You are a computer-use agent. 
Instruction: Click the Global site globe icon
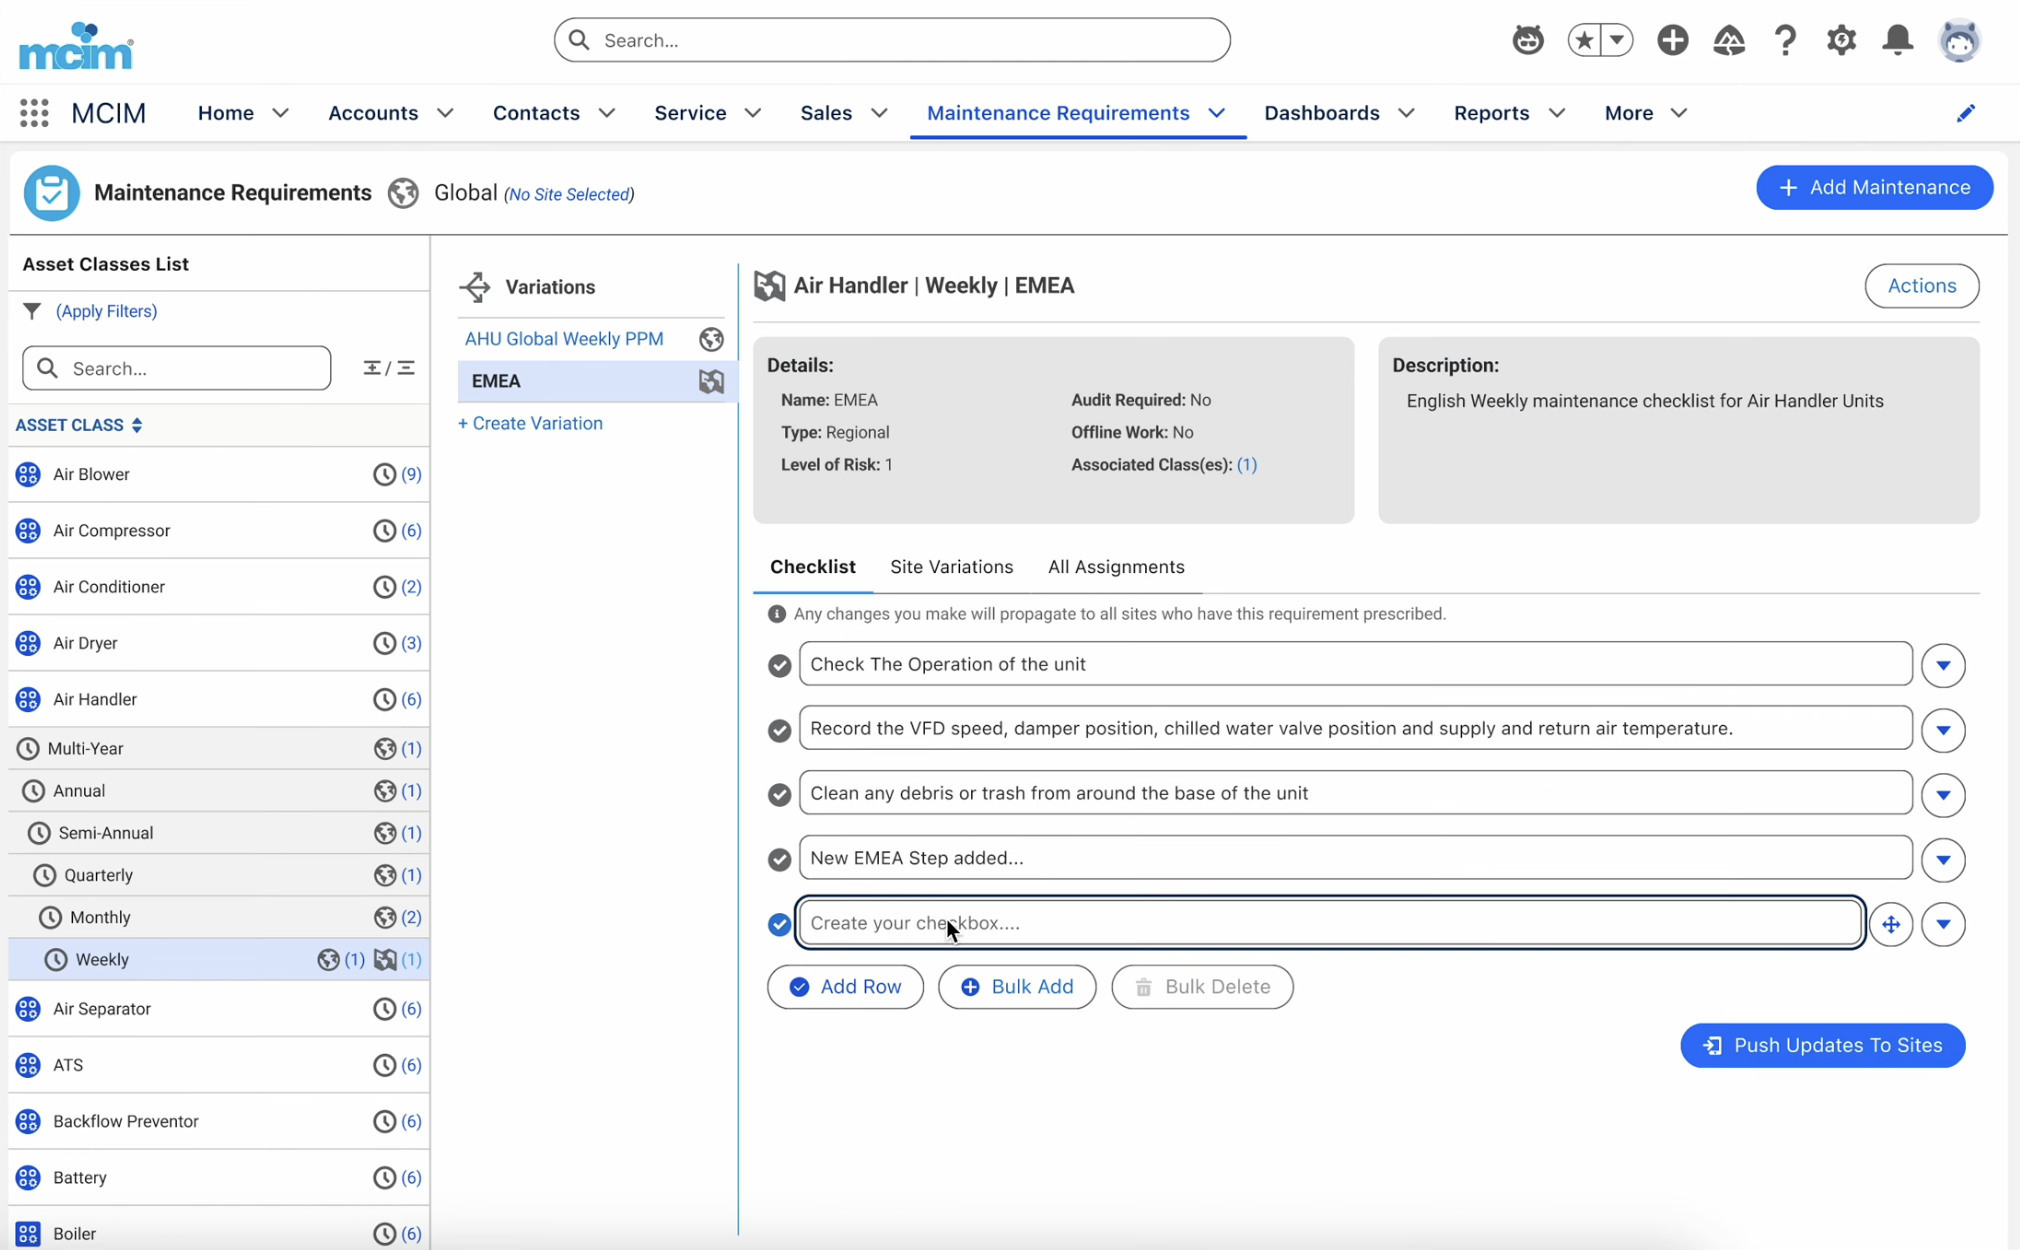(x=403, y=193)
